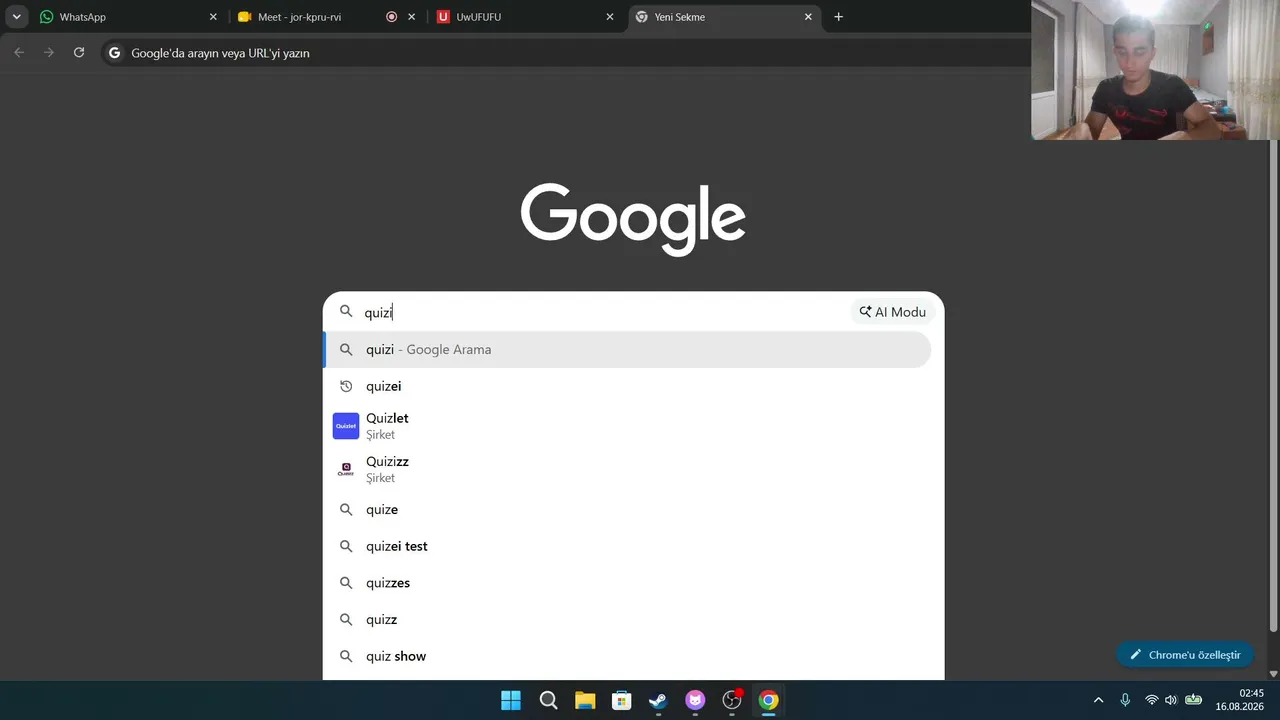Focus the address bar URL field
Image resolution: width=1280 pixels, height=720 pixels.
click(565, 53)
